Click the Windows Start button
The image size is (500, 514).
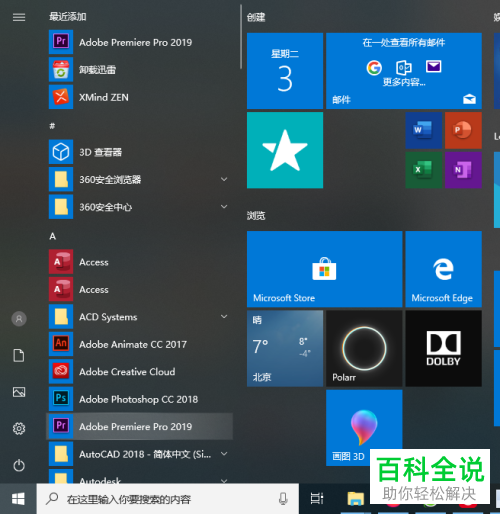click(x=18, y=499)
